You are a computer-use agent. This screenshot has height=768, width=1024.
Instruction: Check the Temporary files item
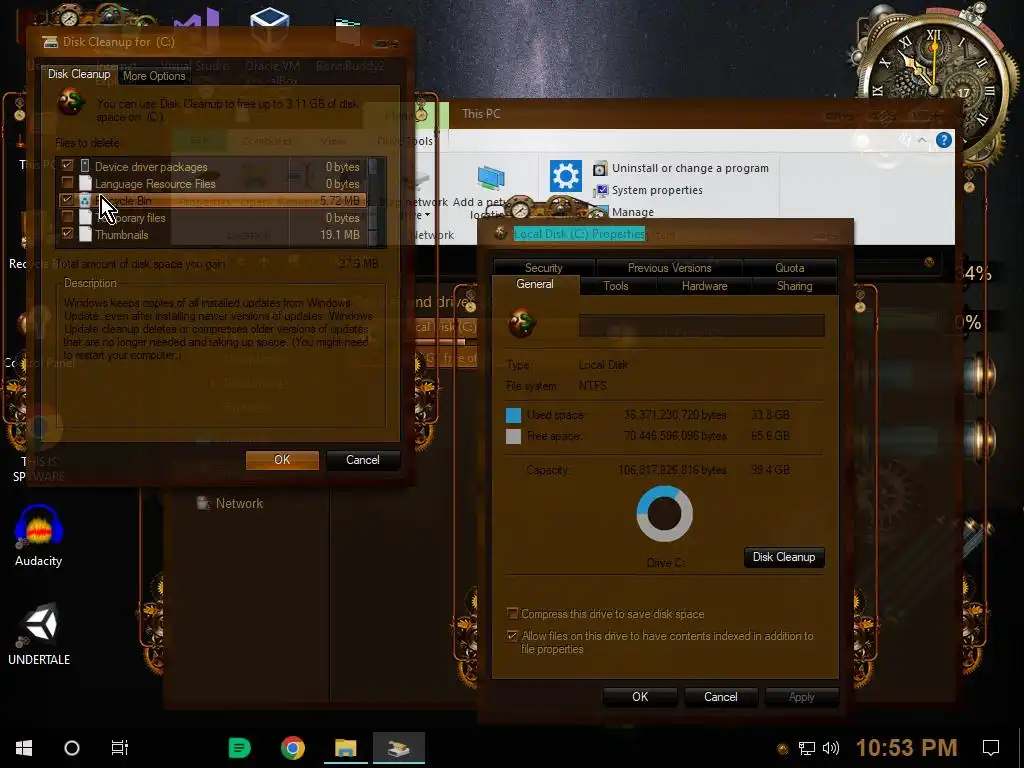(x=67, y=217)
